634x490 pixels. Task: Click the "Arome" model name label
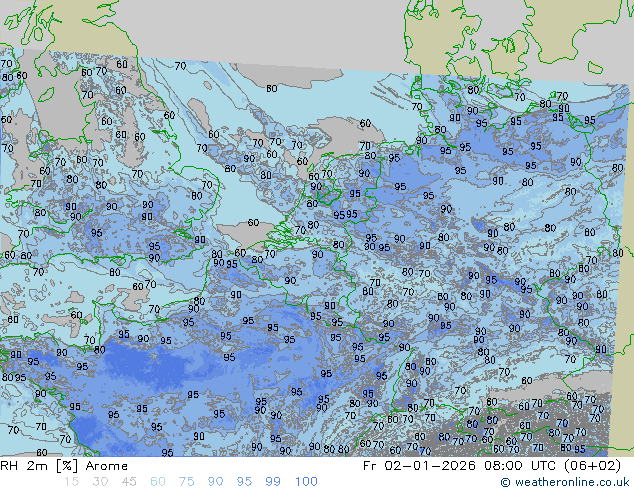pos(107,466)
